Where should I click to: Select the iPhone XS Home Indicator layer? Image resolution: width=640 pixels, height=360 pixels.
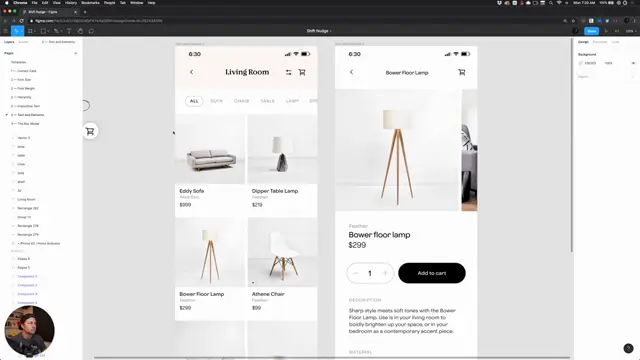pos(39,244)
